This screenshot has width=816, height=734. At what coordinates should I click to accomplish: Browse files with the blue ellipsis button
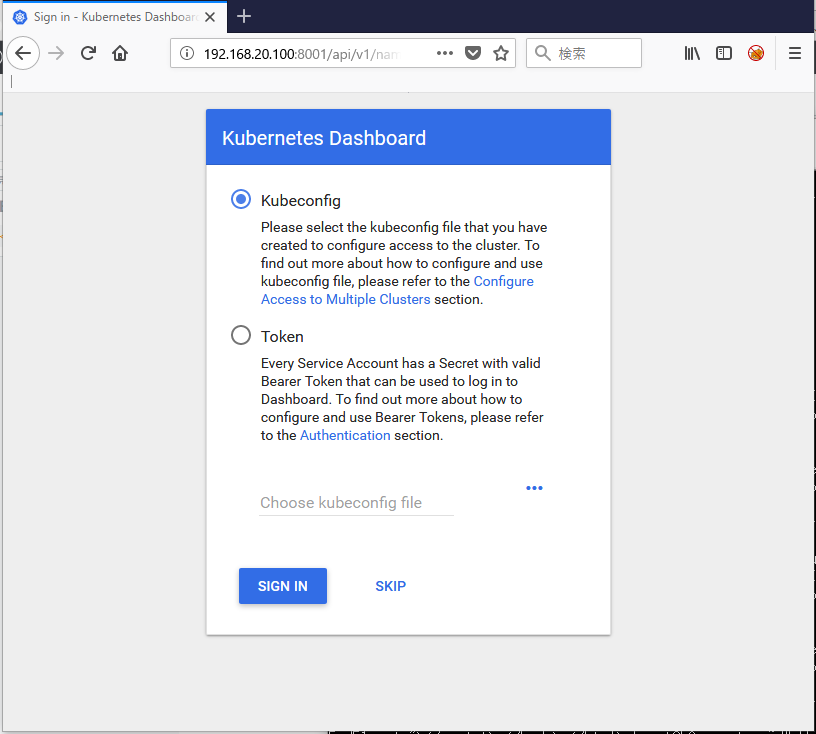534,488
